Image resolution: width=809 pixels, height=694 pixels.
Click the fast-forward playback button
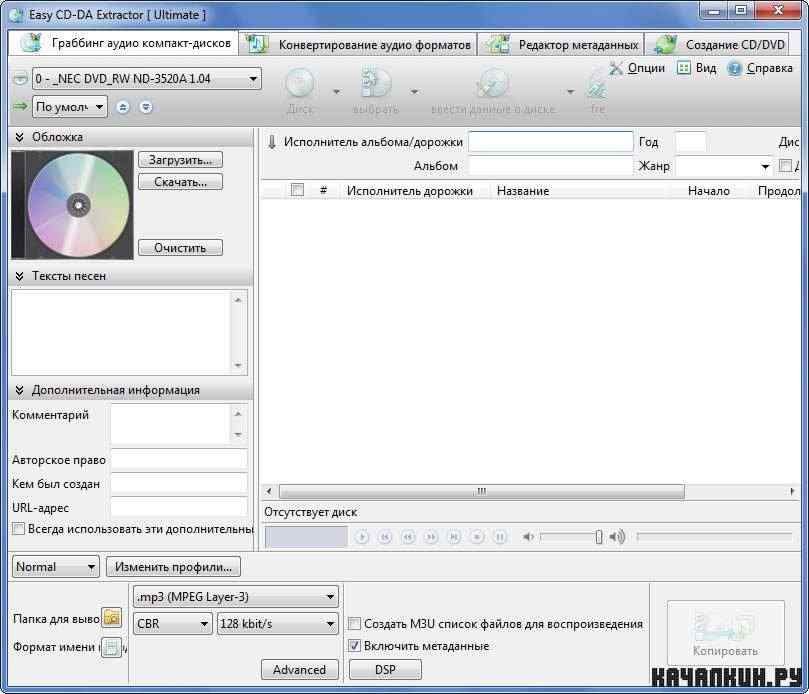(x=431, y=537)
